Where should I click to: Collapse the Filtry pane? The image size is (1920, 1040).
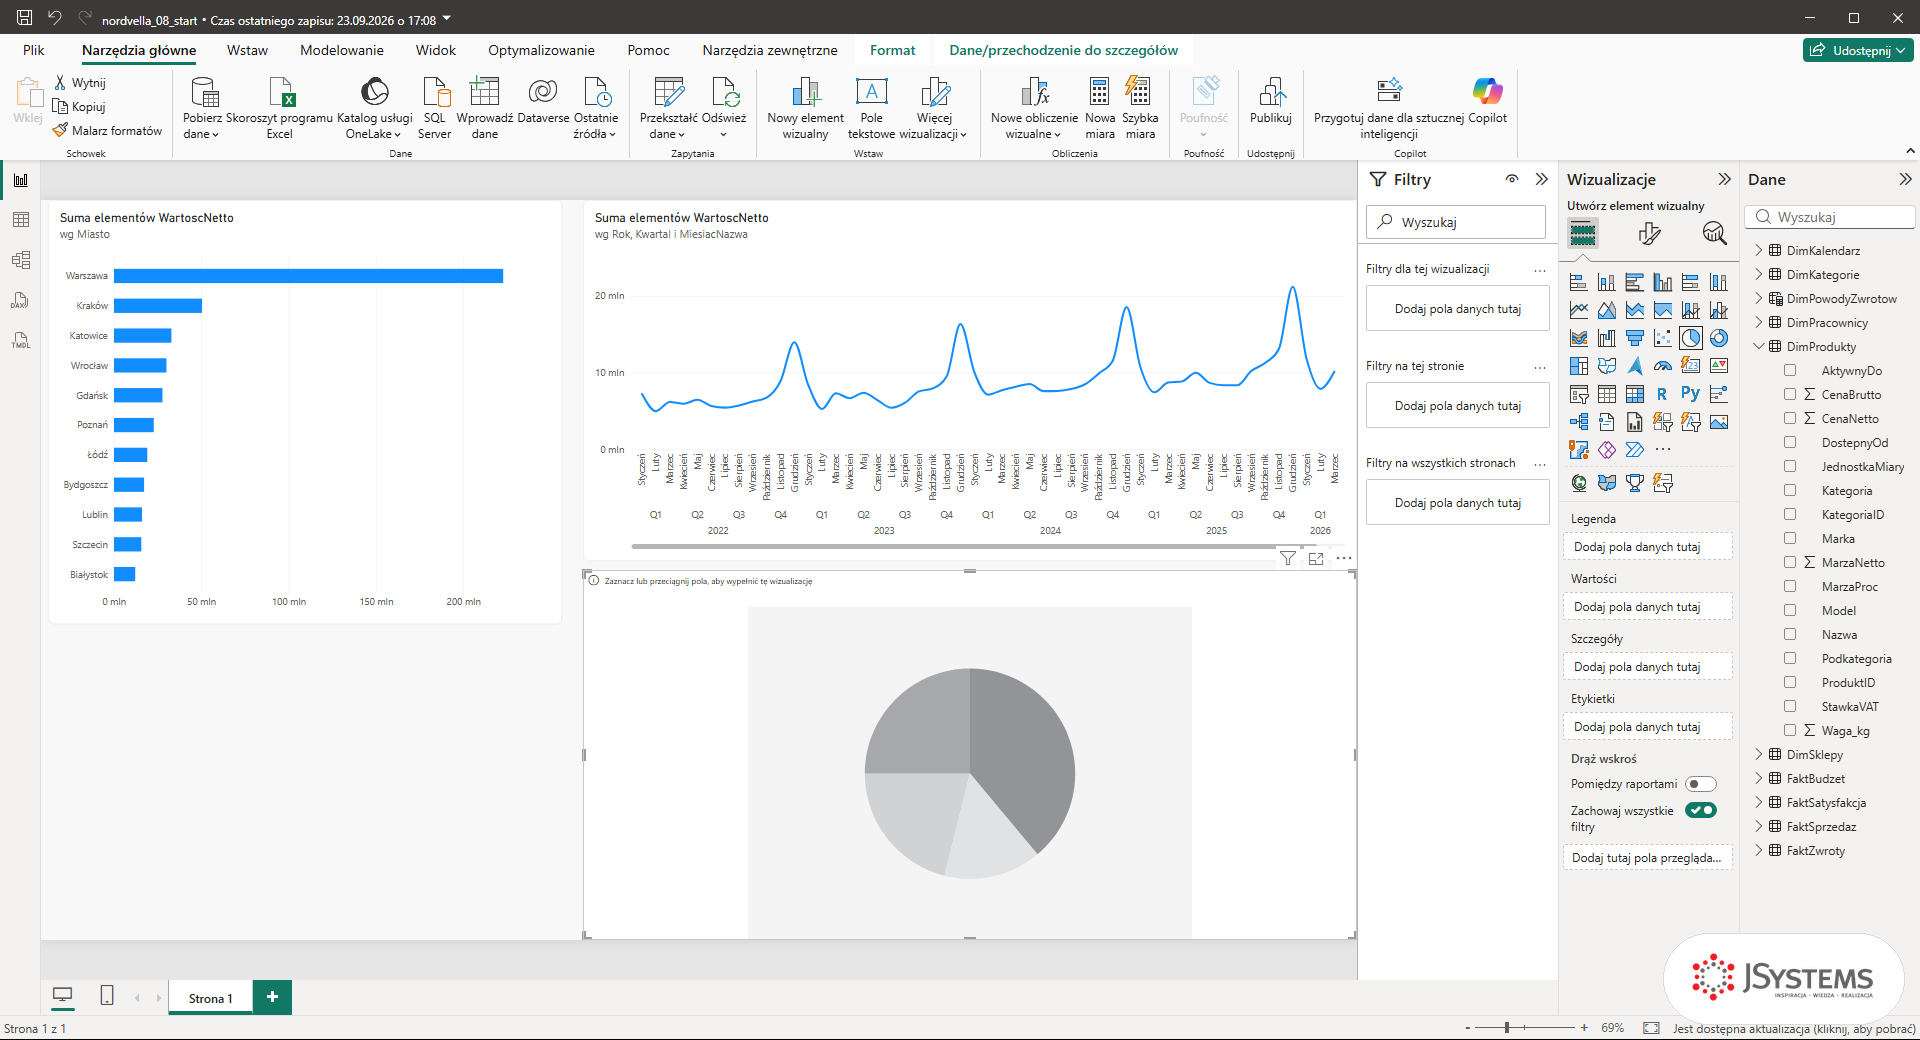pos(1542,180)
